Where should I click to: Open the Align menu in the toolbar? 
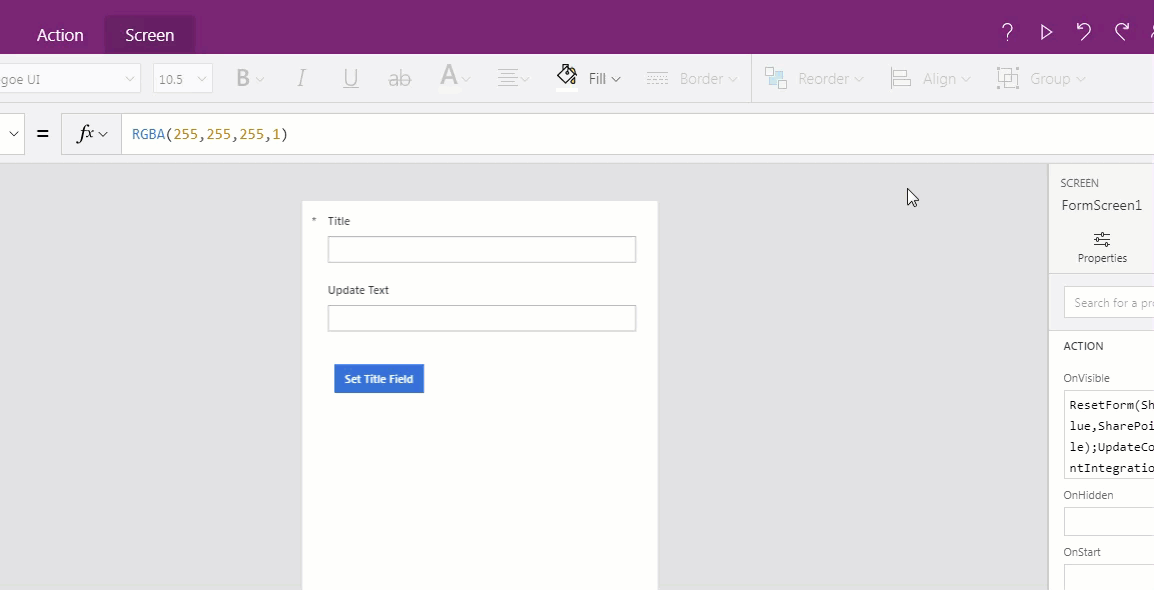click(x=930, y=77)
